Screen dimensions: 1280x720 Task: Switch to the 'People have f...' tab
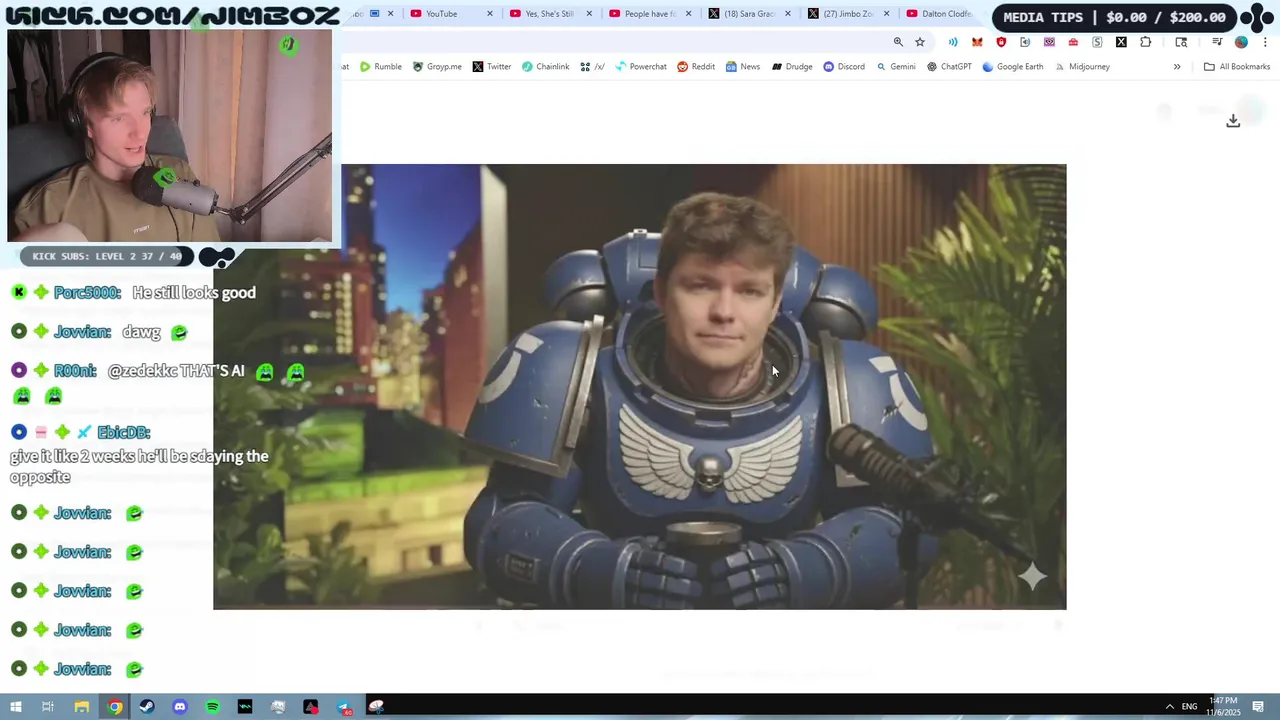[648, 14]
